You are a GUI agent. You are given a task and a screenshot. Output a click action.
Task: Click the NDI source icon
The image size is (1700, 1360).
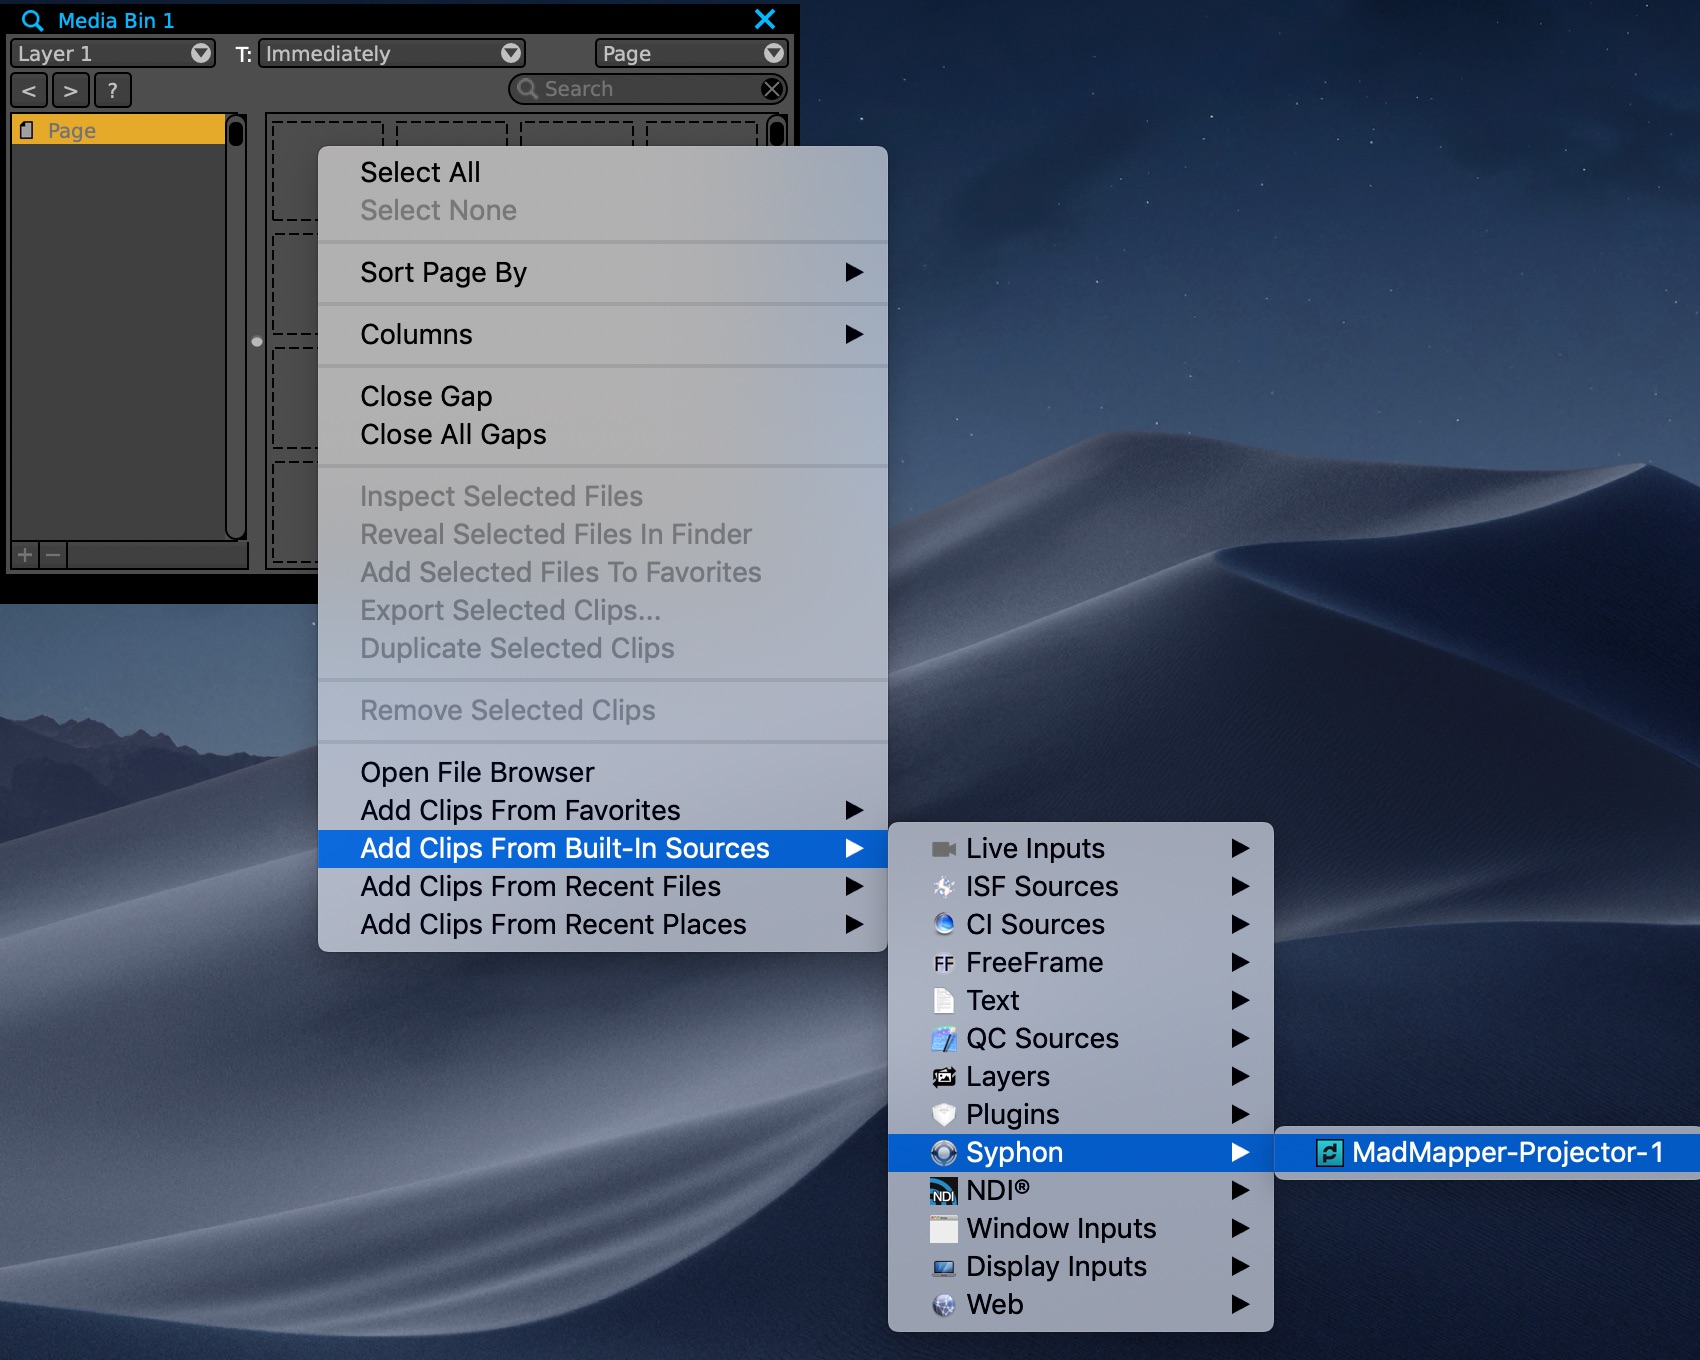(x=943, y=1191)
